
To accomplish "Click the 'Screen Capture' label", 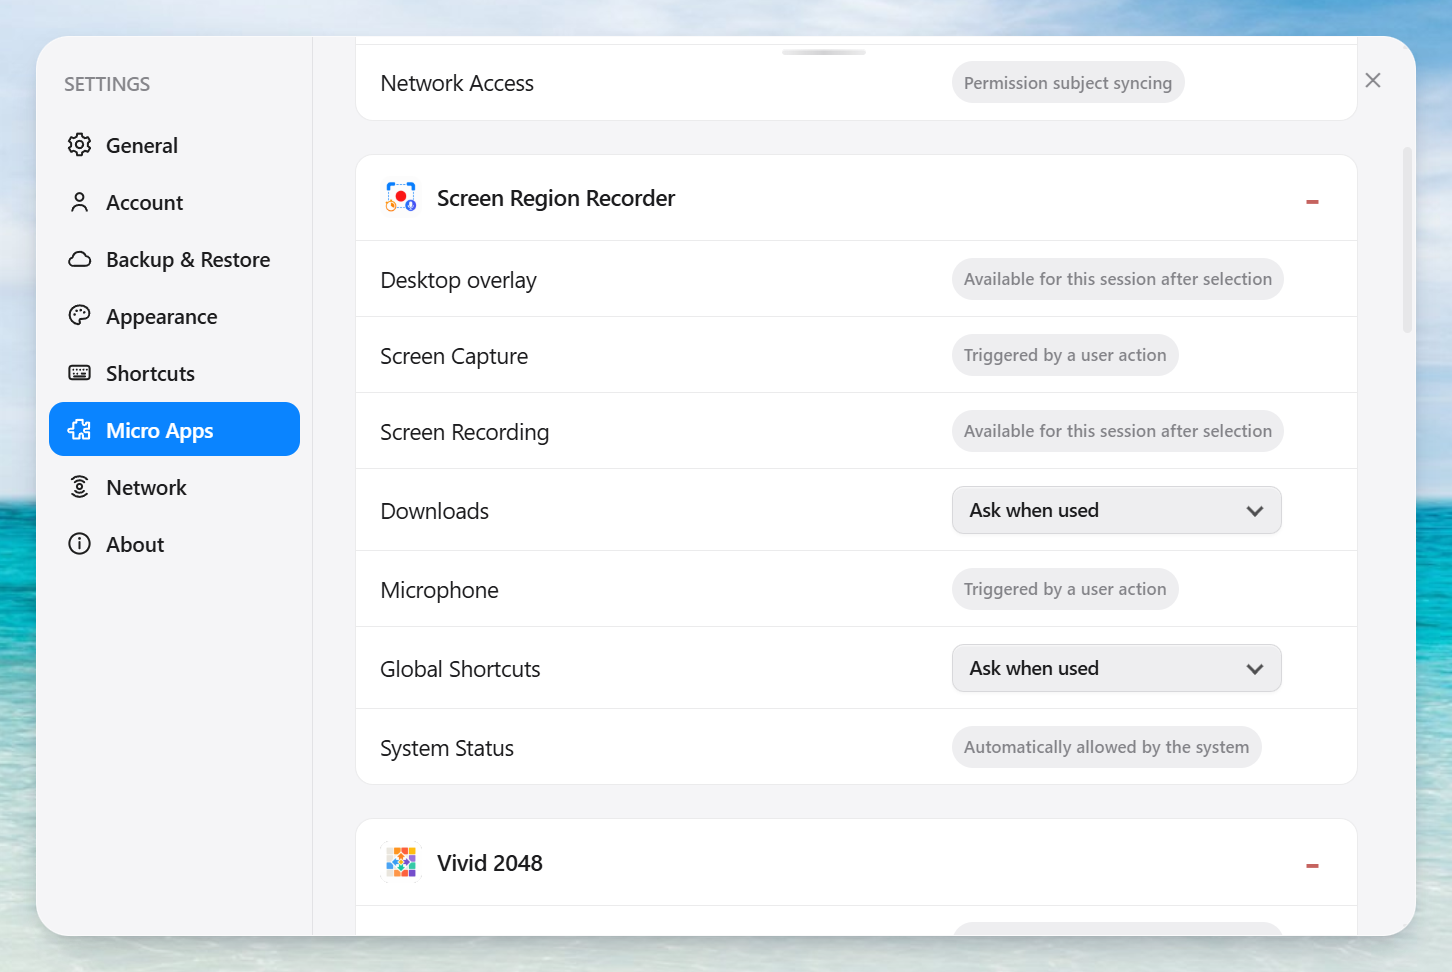I will point(454,356).
